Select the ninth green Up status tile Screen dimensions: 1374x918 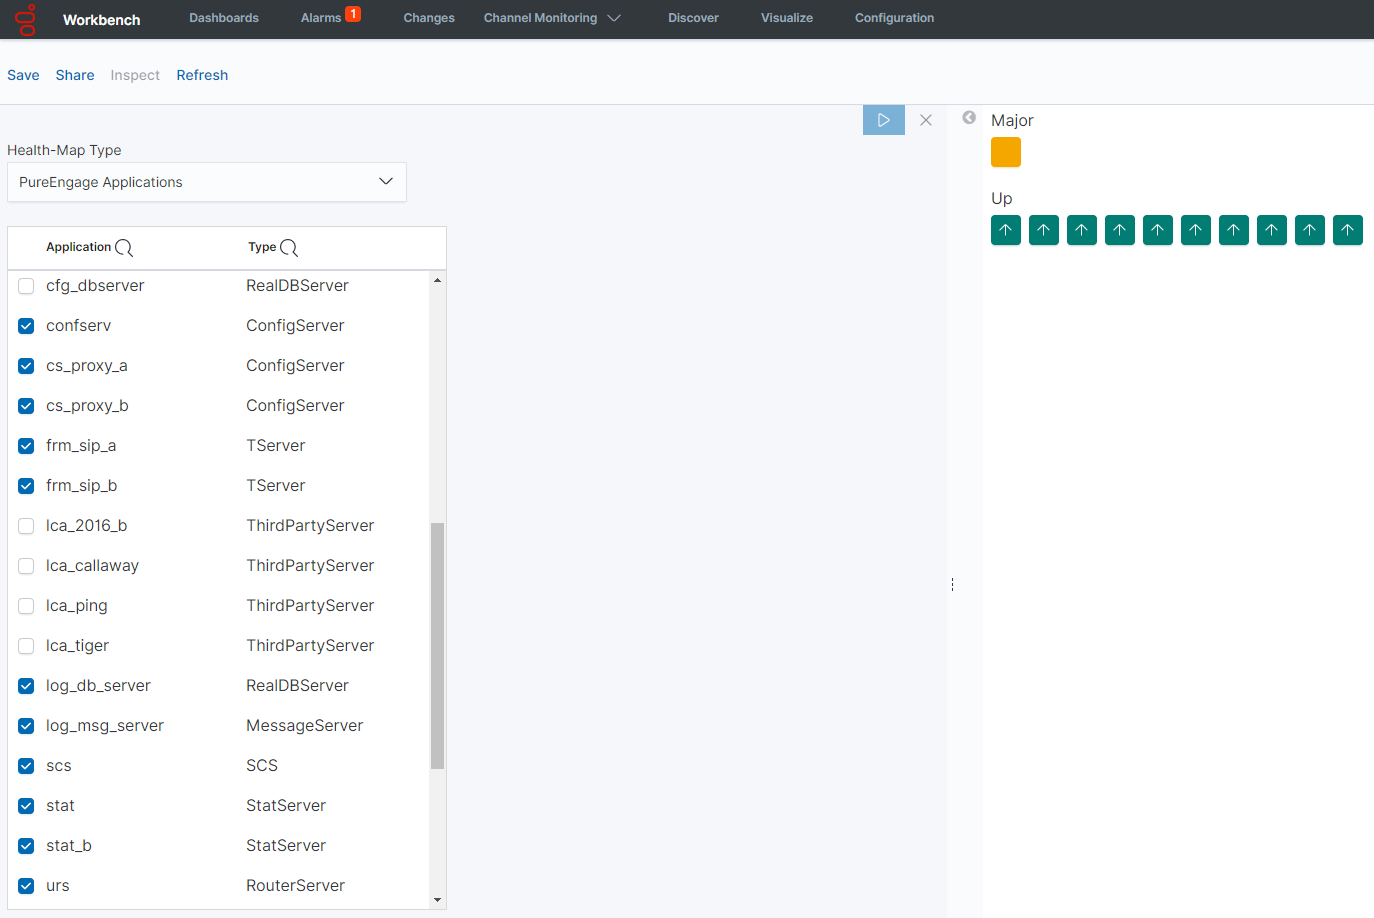(1310, 230)
